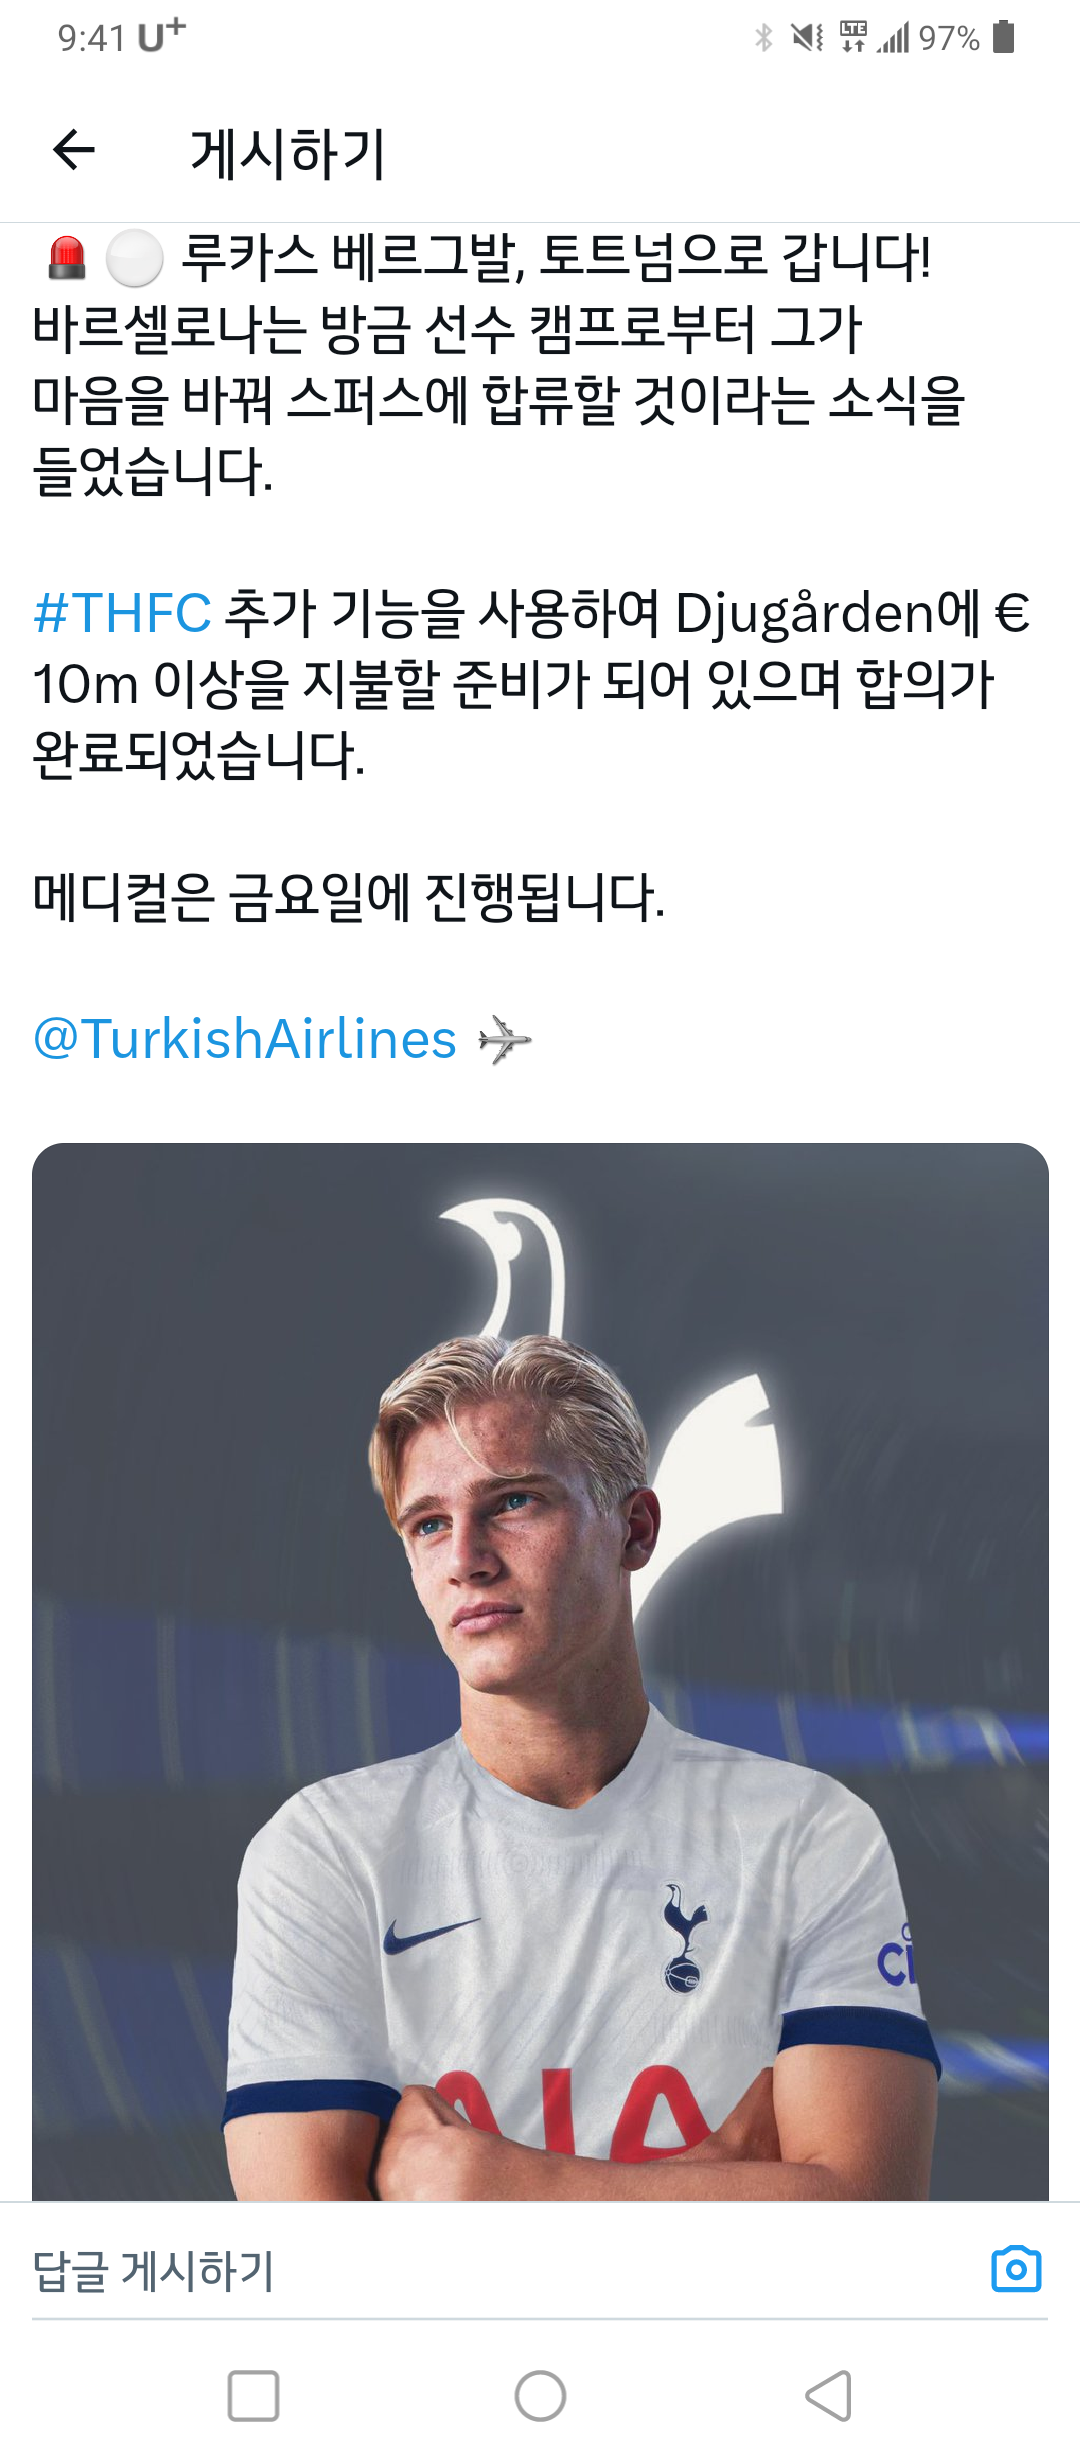1080x2460 pixels.
Task: Tap the battery icon in status bar
Action: pyautogui.click(x=1004, y=37)
